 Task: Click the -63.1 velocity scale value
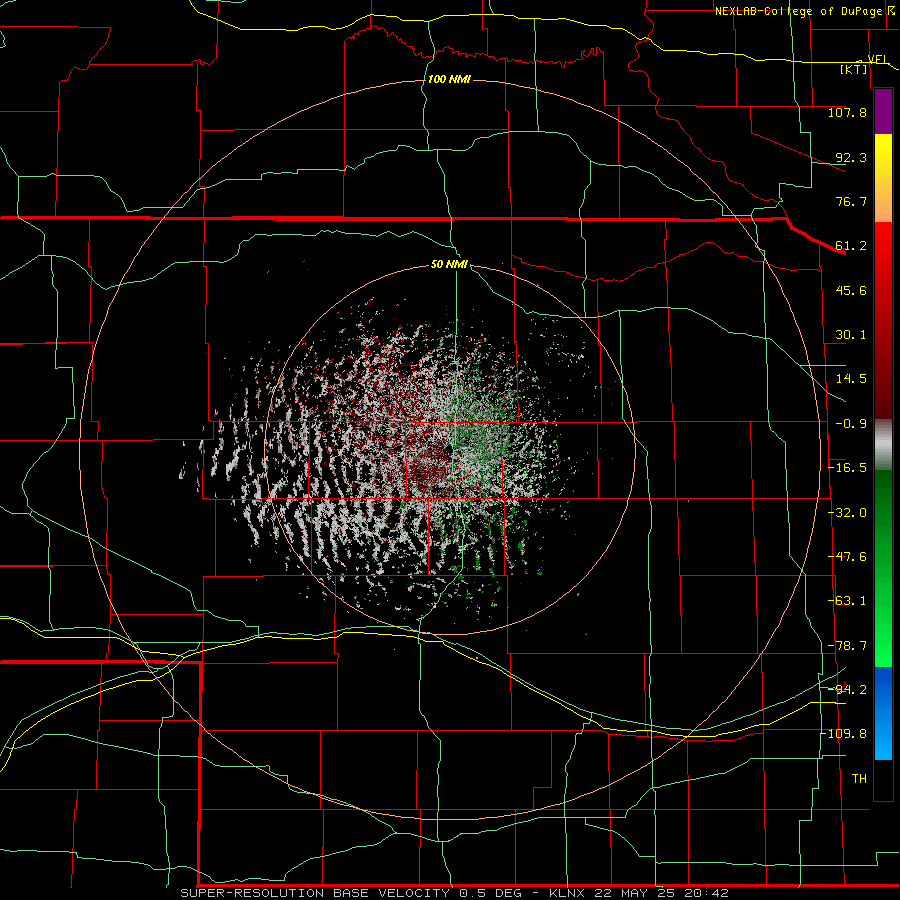847,601
